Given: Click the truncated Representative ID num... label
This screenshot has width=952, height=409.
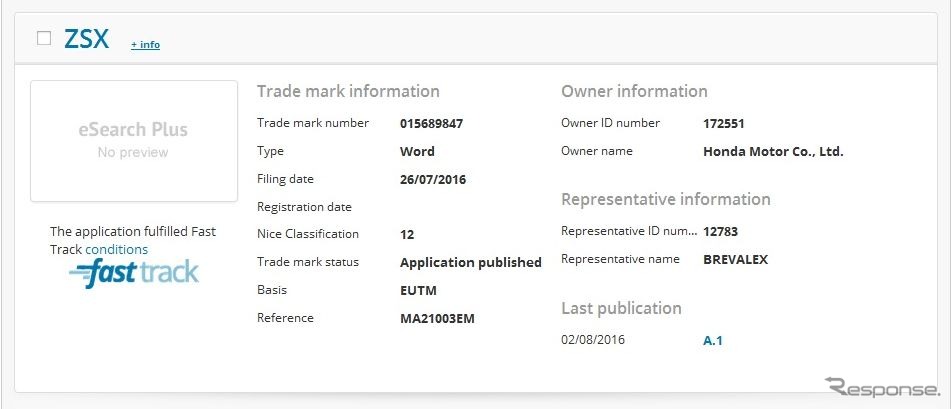Looking at the screenshot, I should pos(629,231).
